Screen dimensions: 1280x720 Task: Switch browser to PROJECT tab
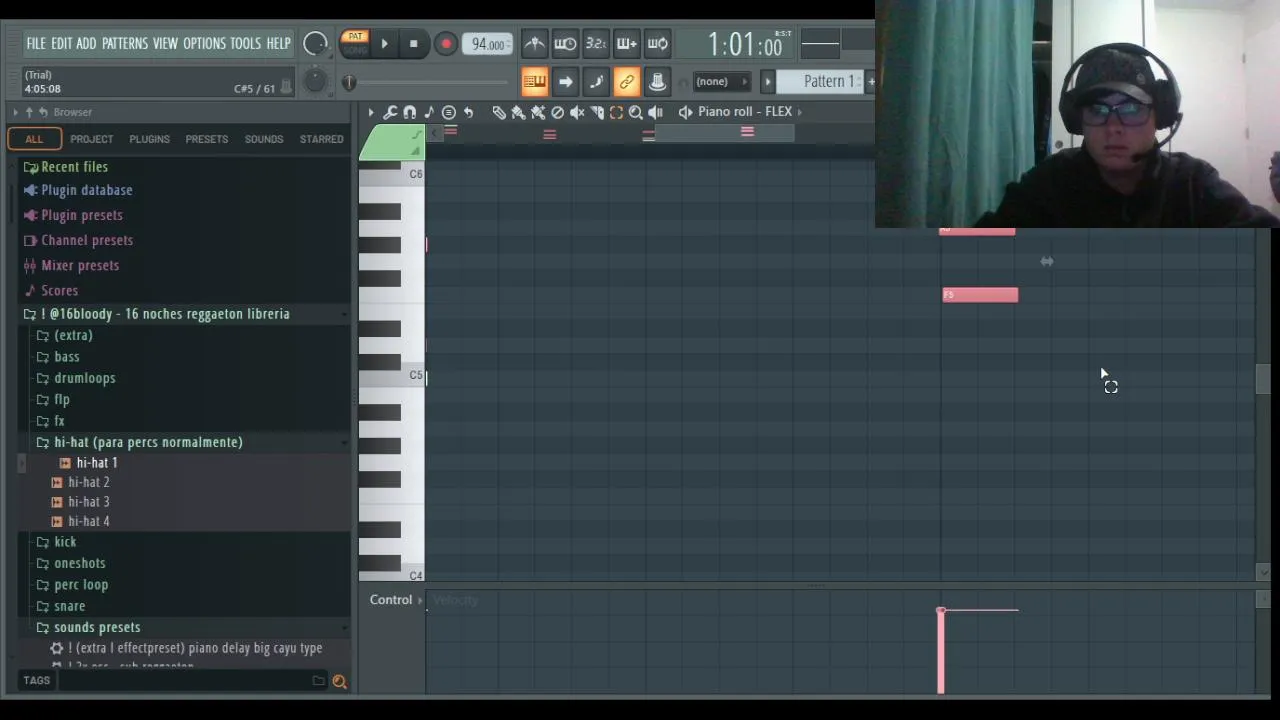[91, 139]
